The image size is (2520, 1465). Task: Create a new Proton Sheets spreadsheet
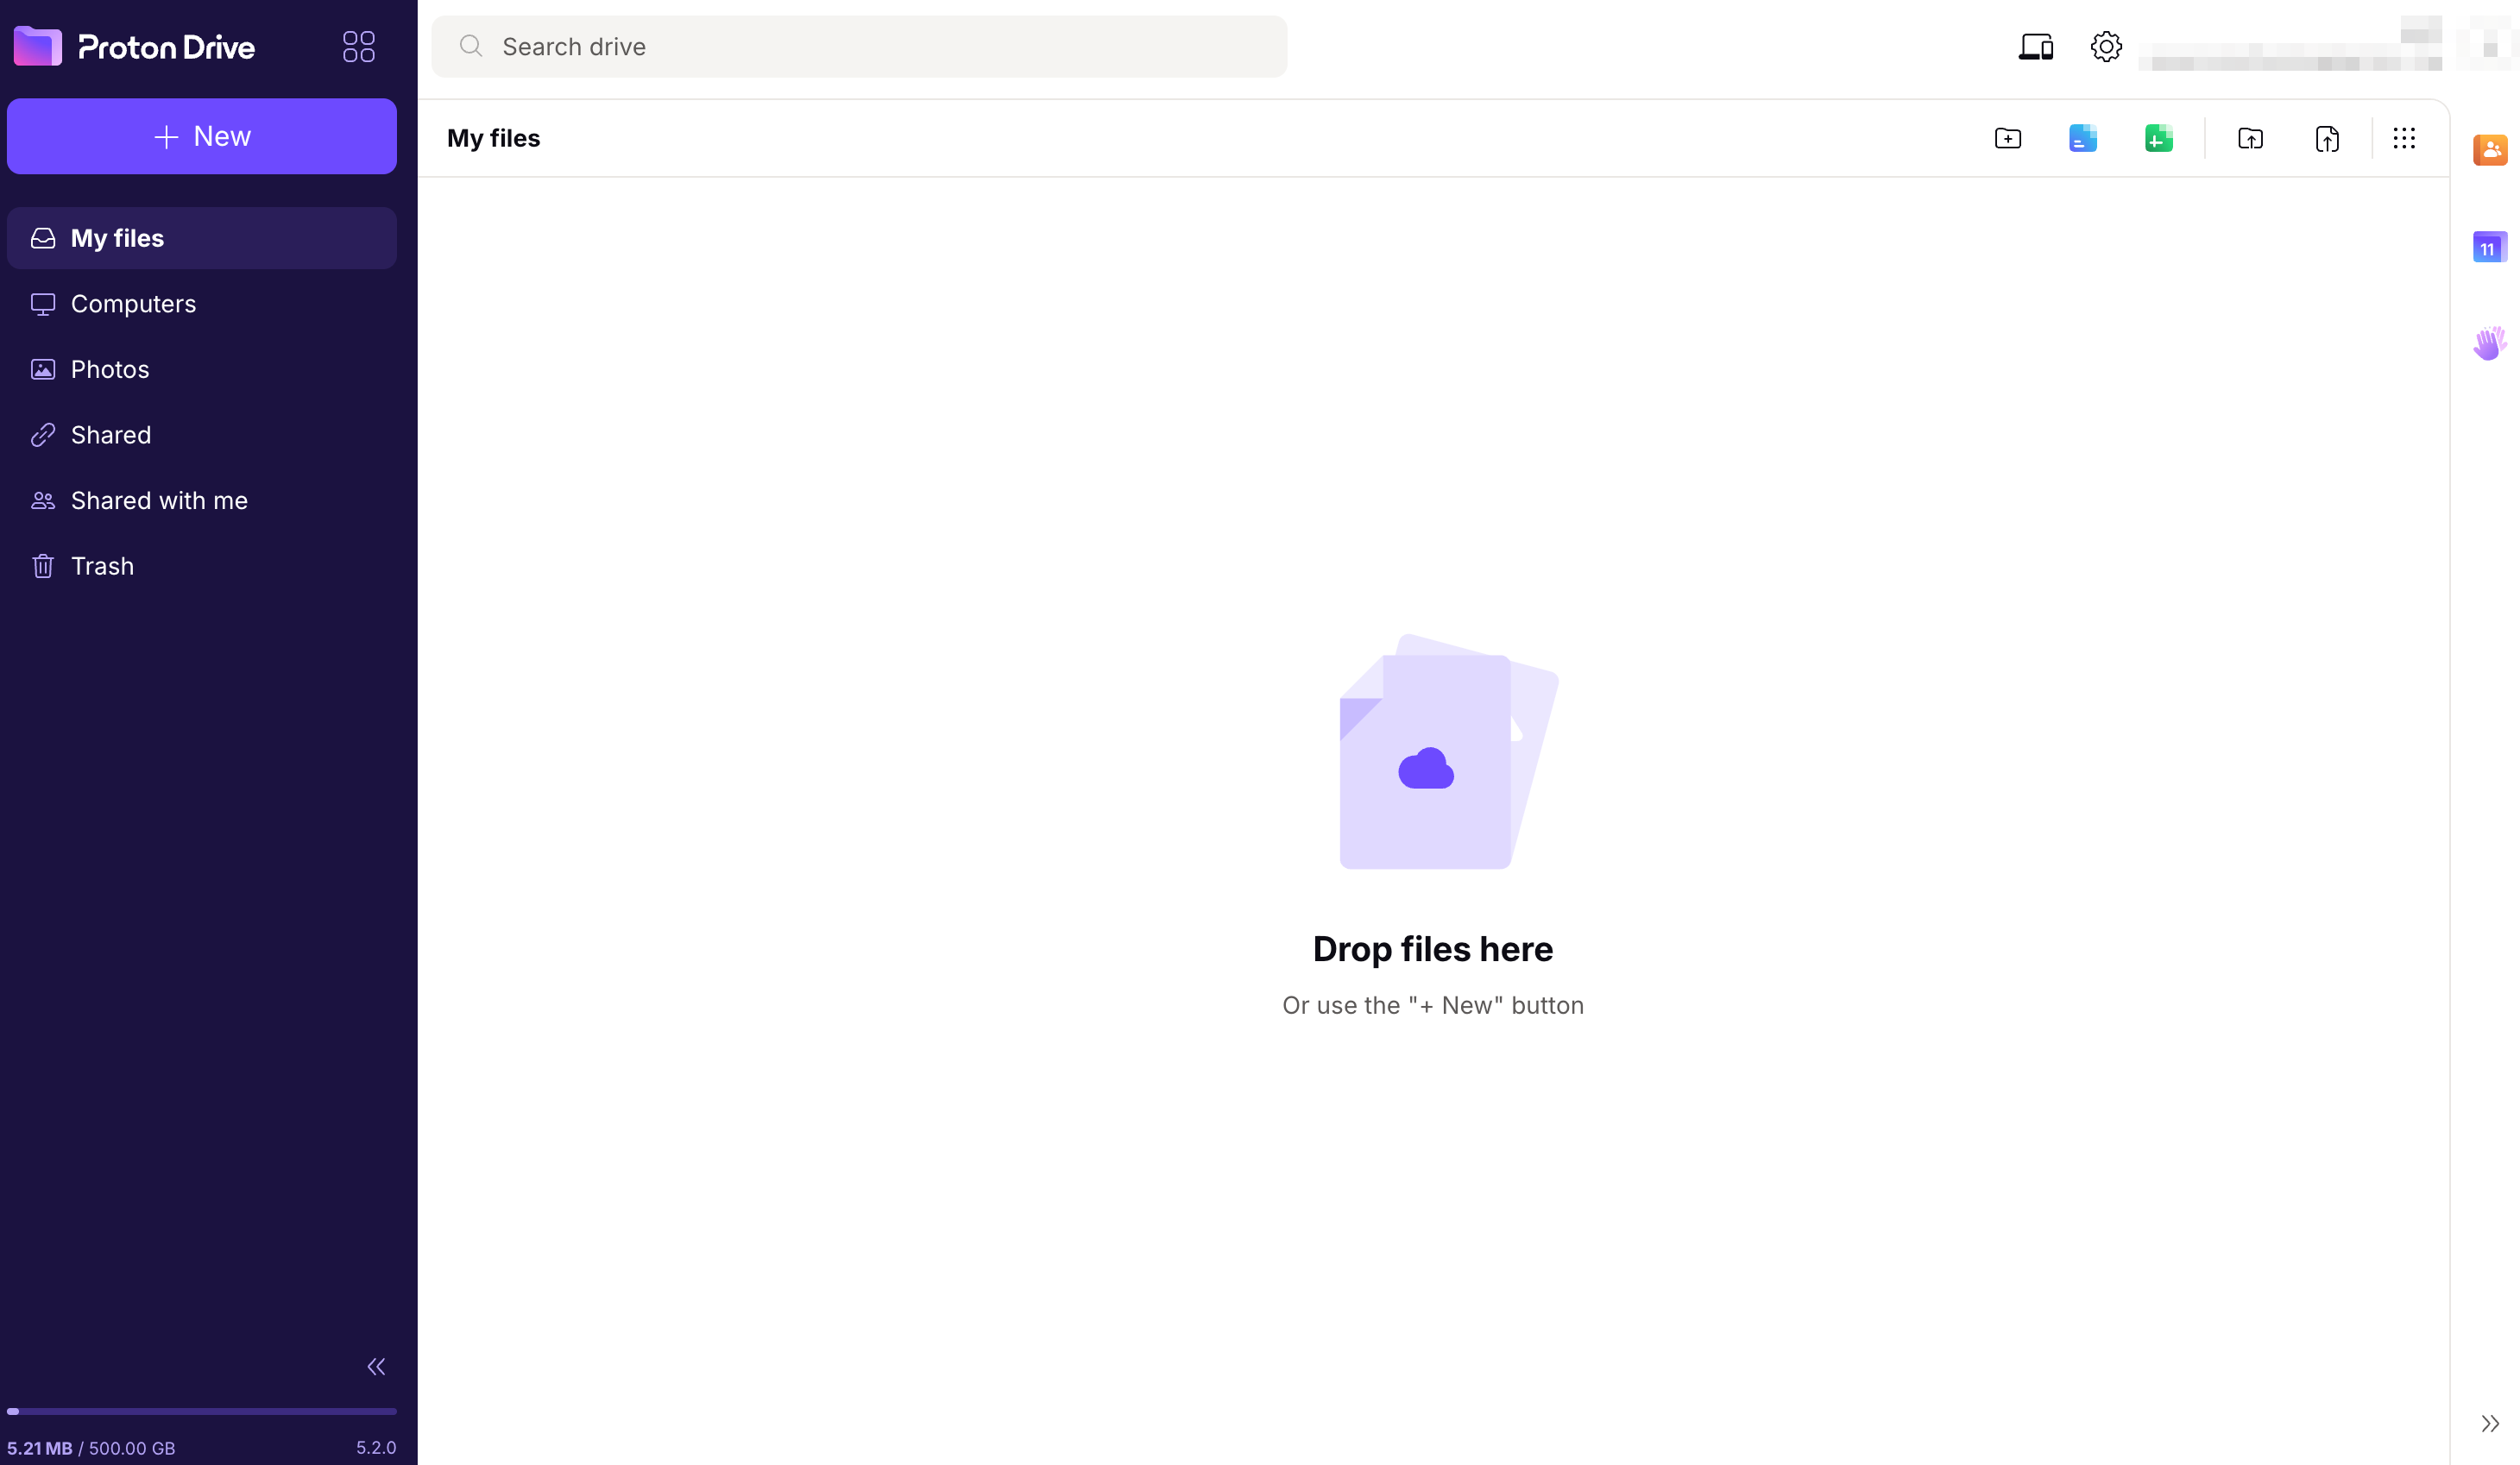pyautogui.click(x=2158, y=138)
